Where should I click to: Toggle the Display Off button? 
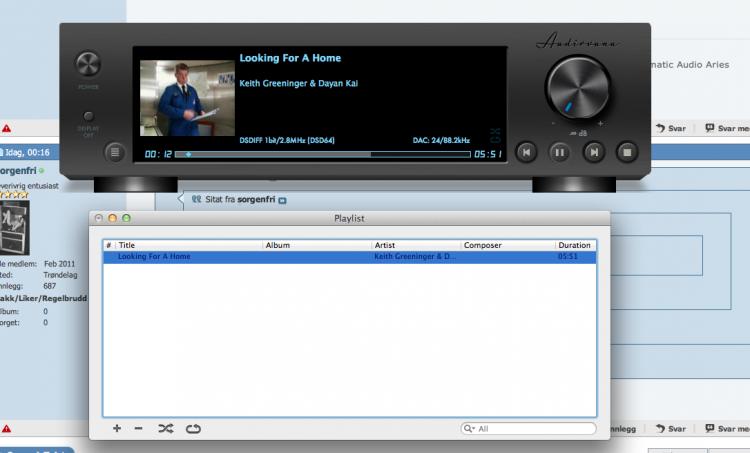pos(88,116)
